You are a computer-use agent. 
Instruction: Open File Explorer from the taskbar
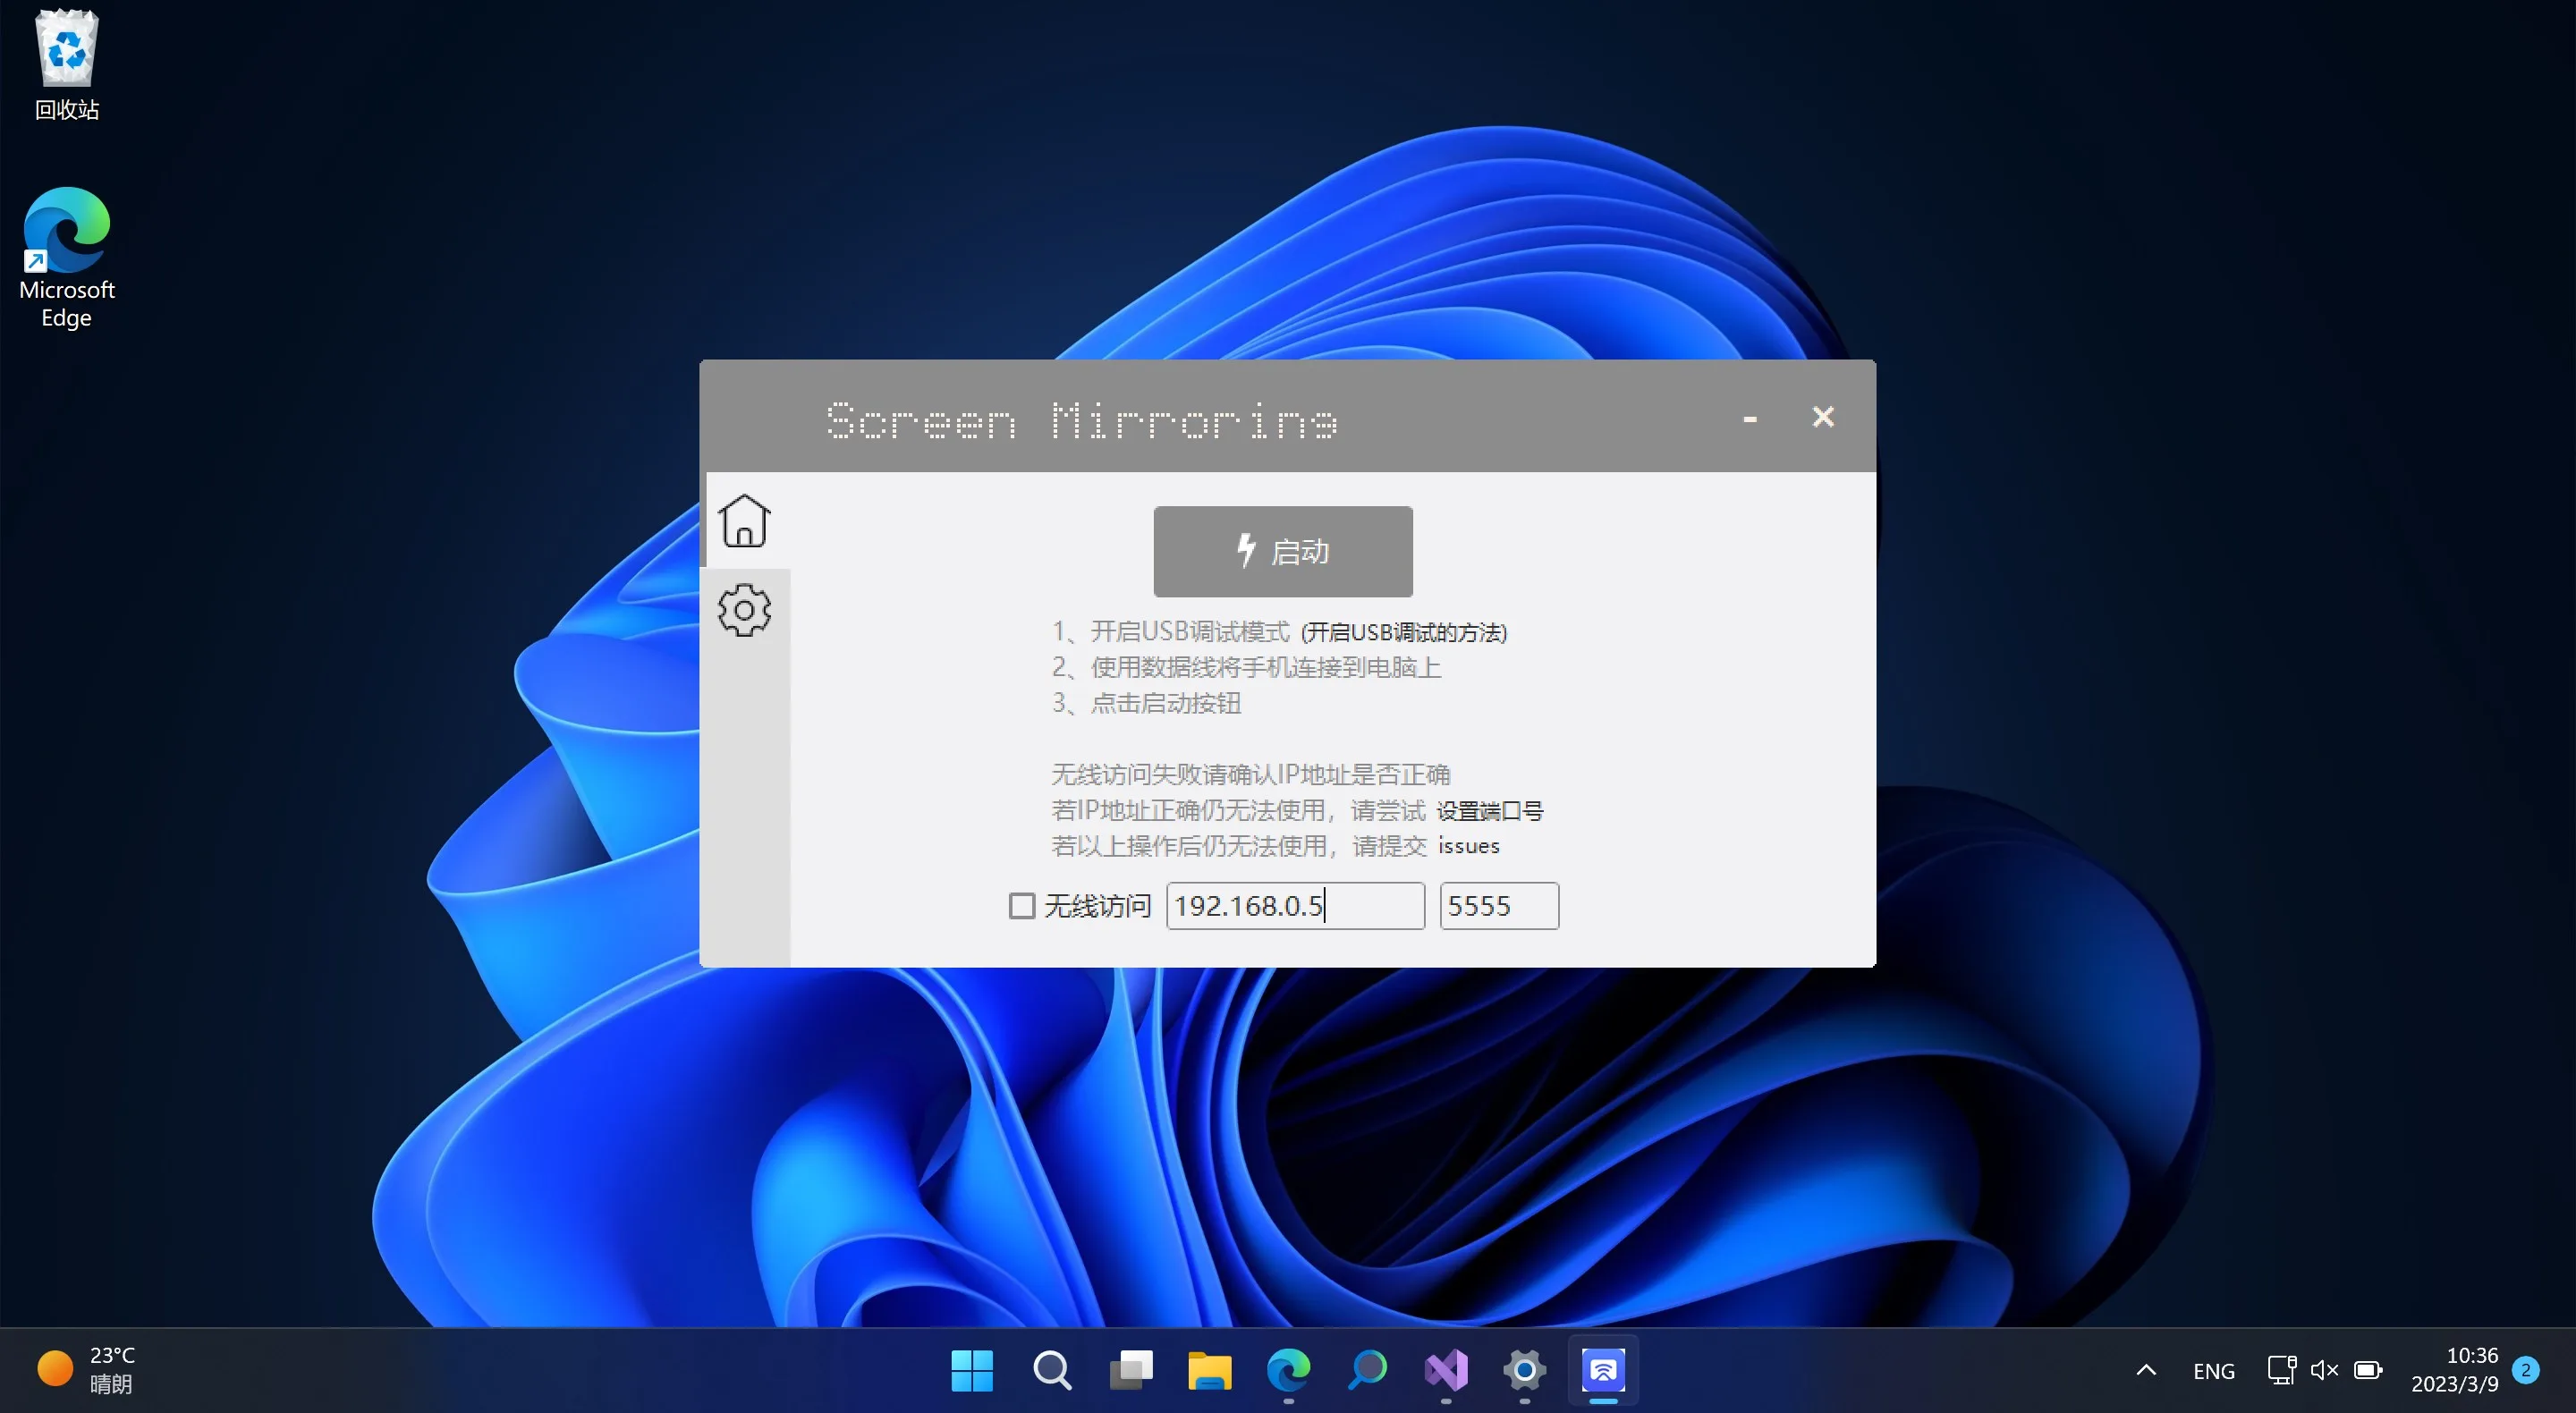coord(1209,1370)
